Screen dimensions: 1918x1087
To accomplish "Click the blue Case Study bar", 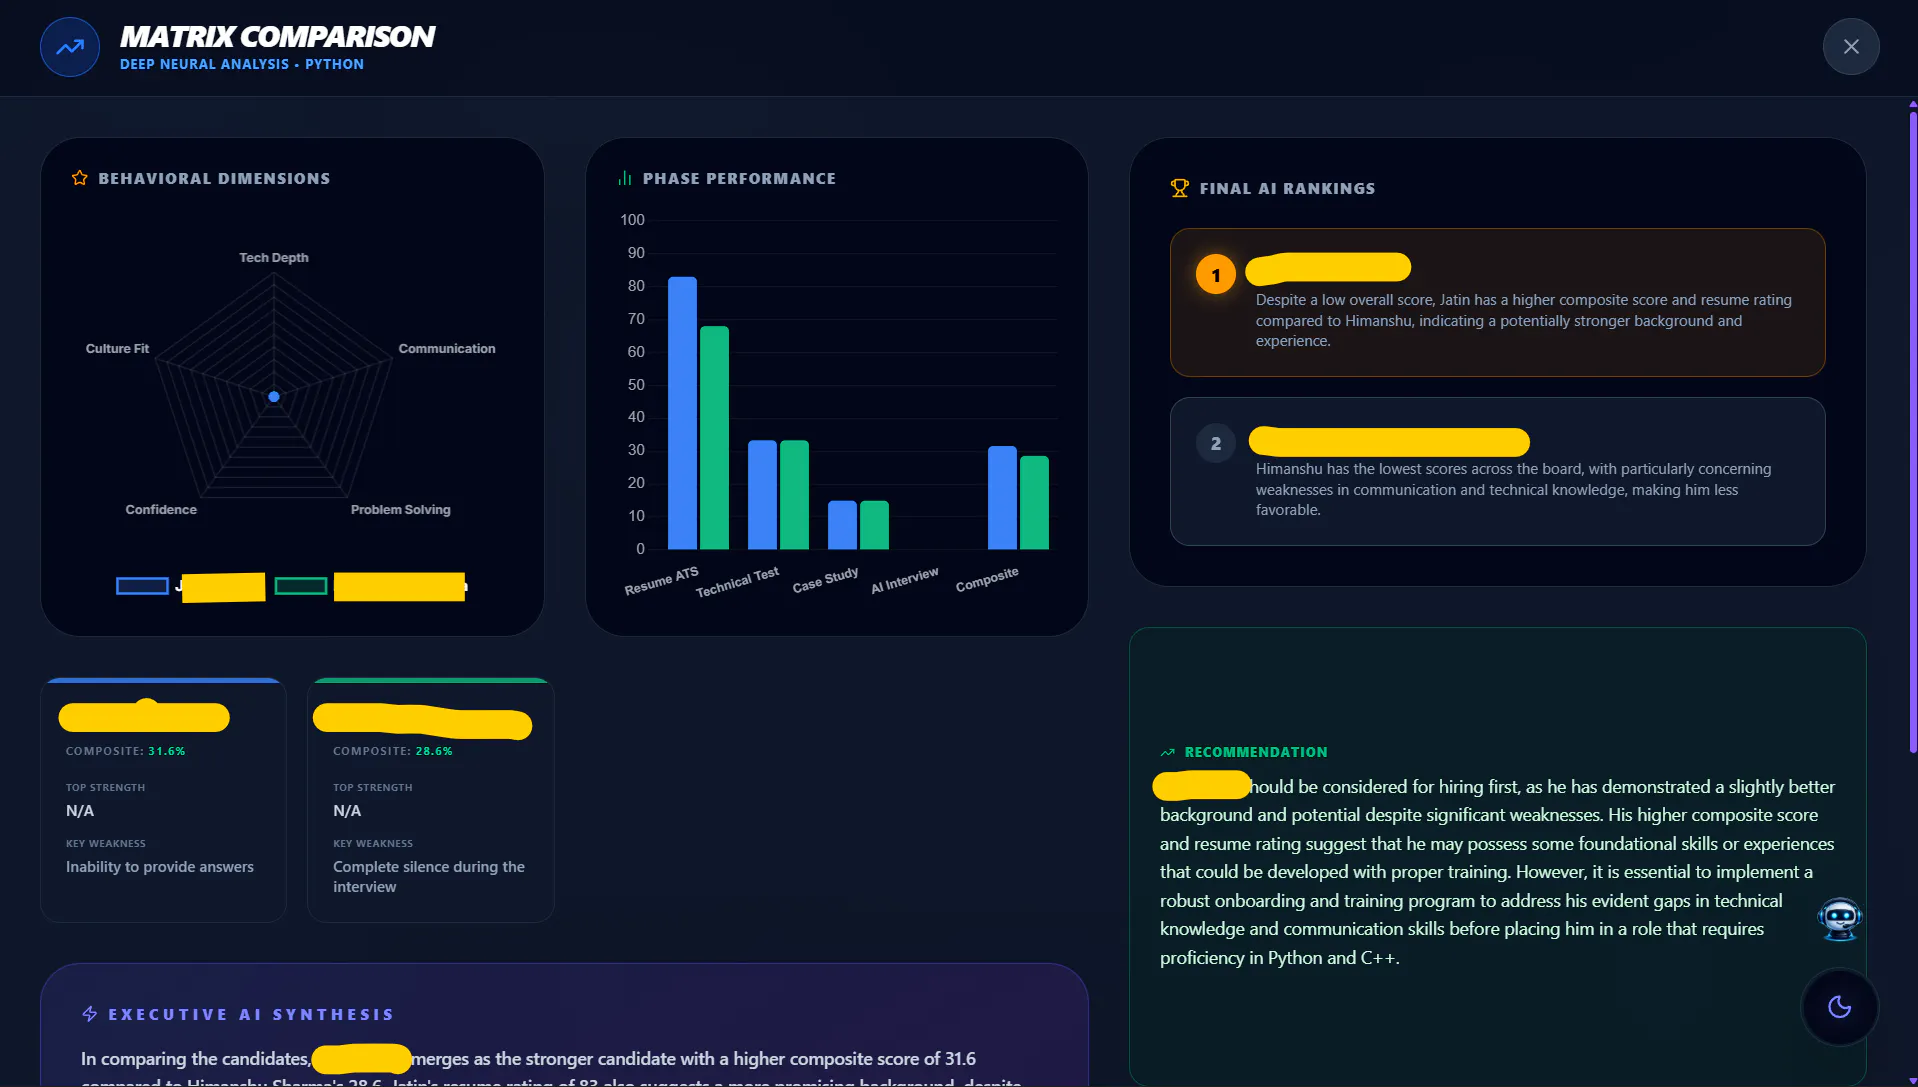I will [x=842, y=525].
